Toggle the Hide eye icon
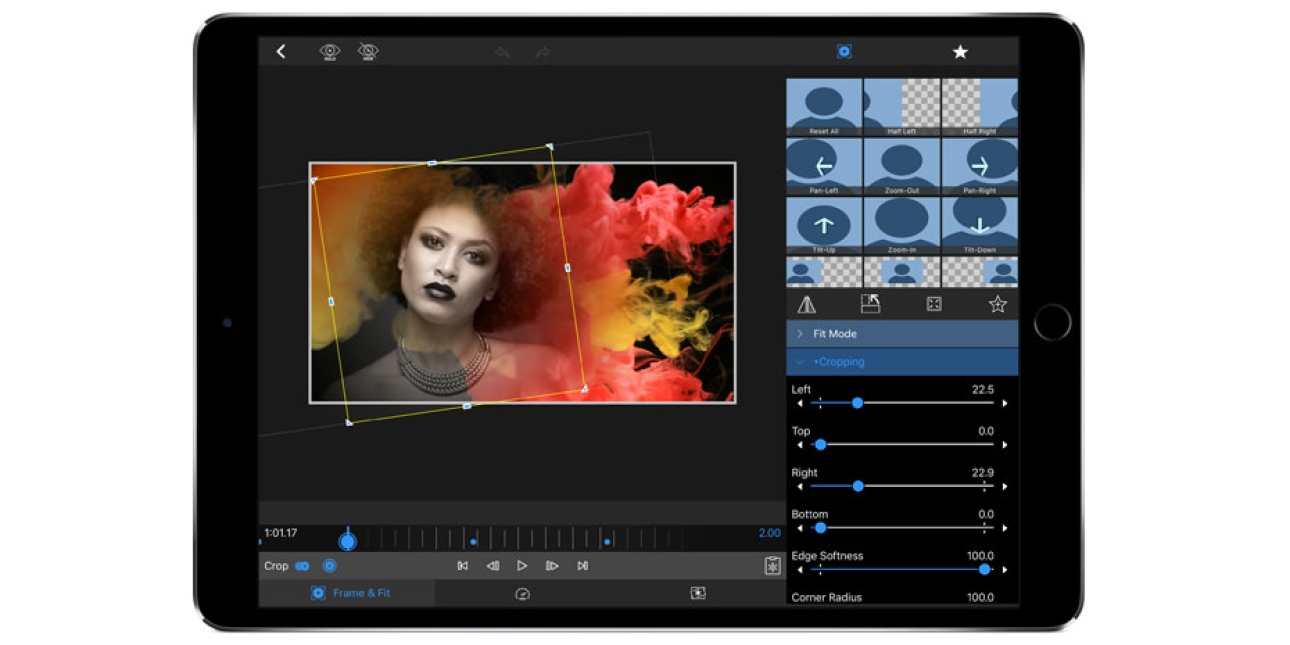The image size is (1290, 645). pyautogui.click(x=368, y=52)
